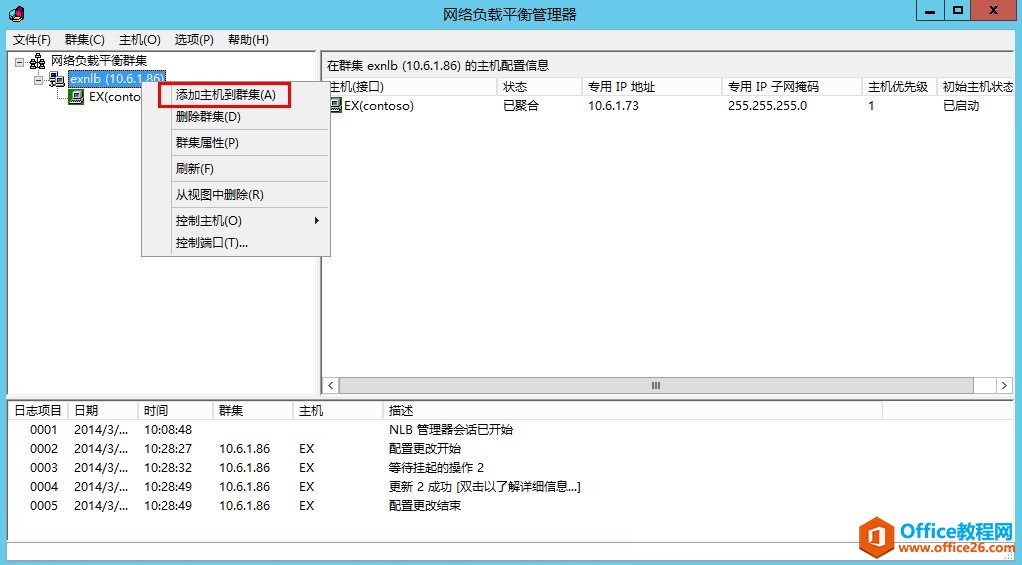Image resolution: width=1022 pixels, height=565 pixels.
Task: Click the 10:28:27 time cell
Action: point(168,449)
